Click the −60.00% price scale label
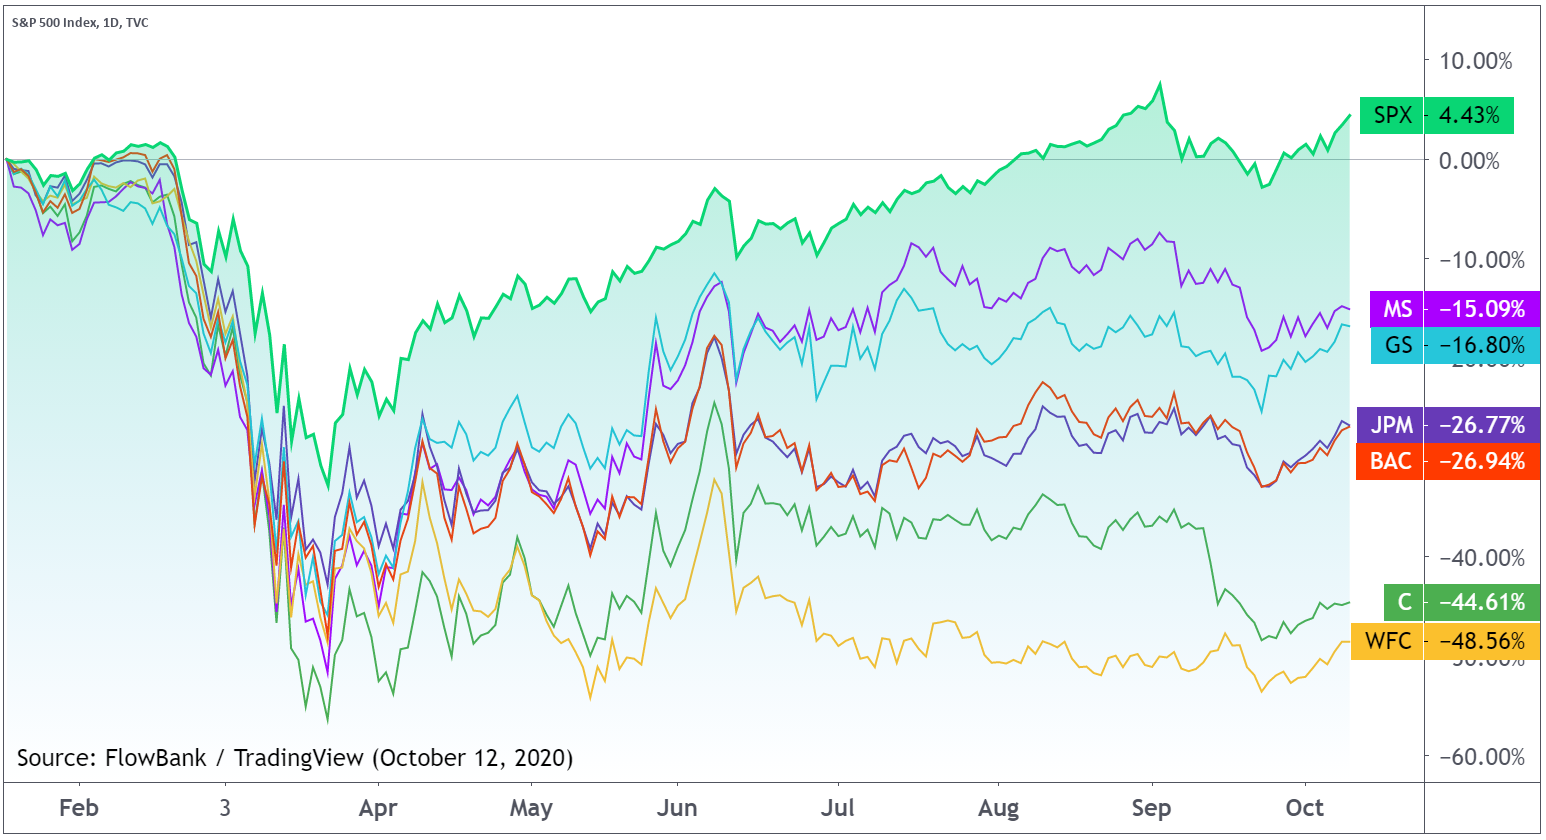Viewport: 1546px width, 840px height. coord(1482,757)
